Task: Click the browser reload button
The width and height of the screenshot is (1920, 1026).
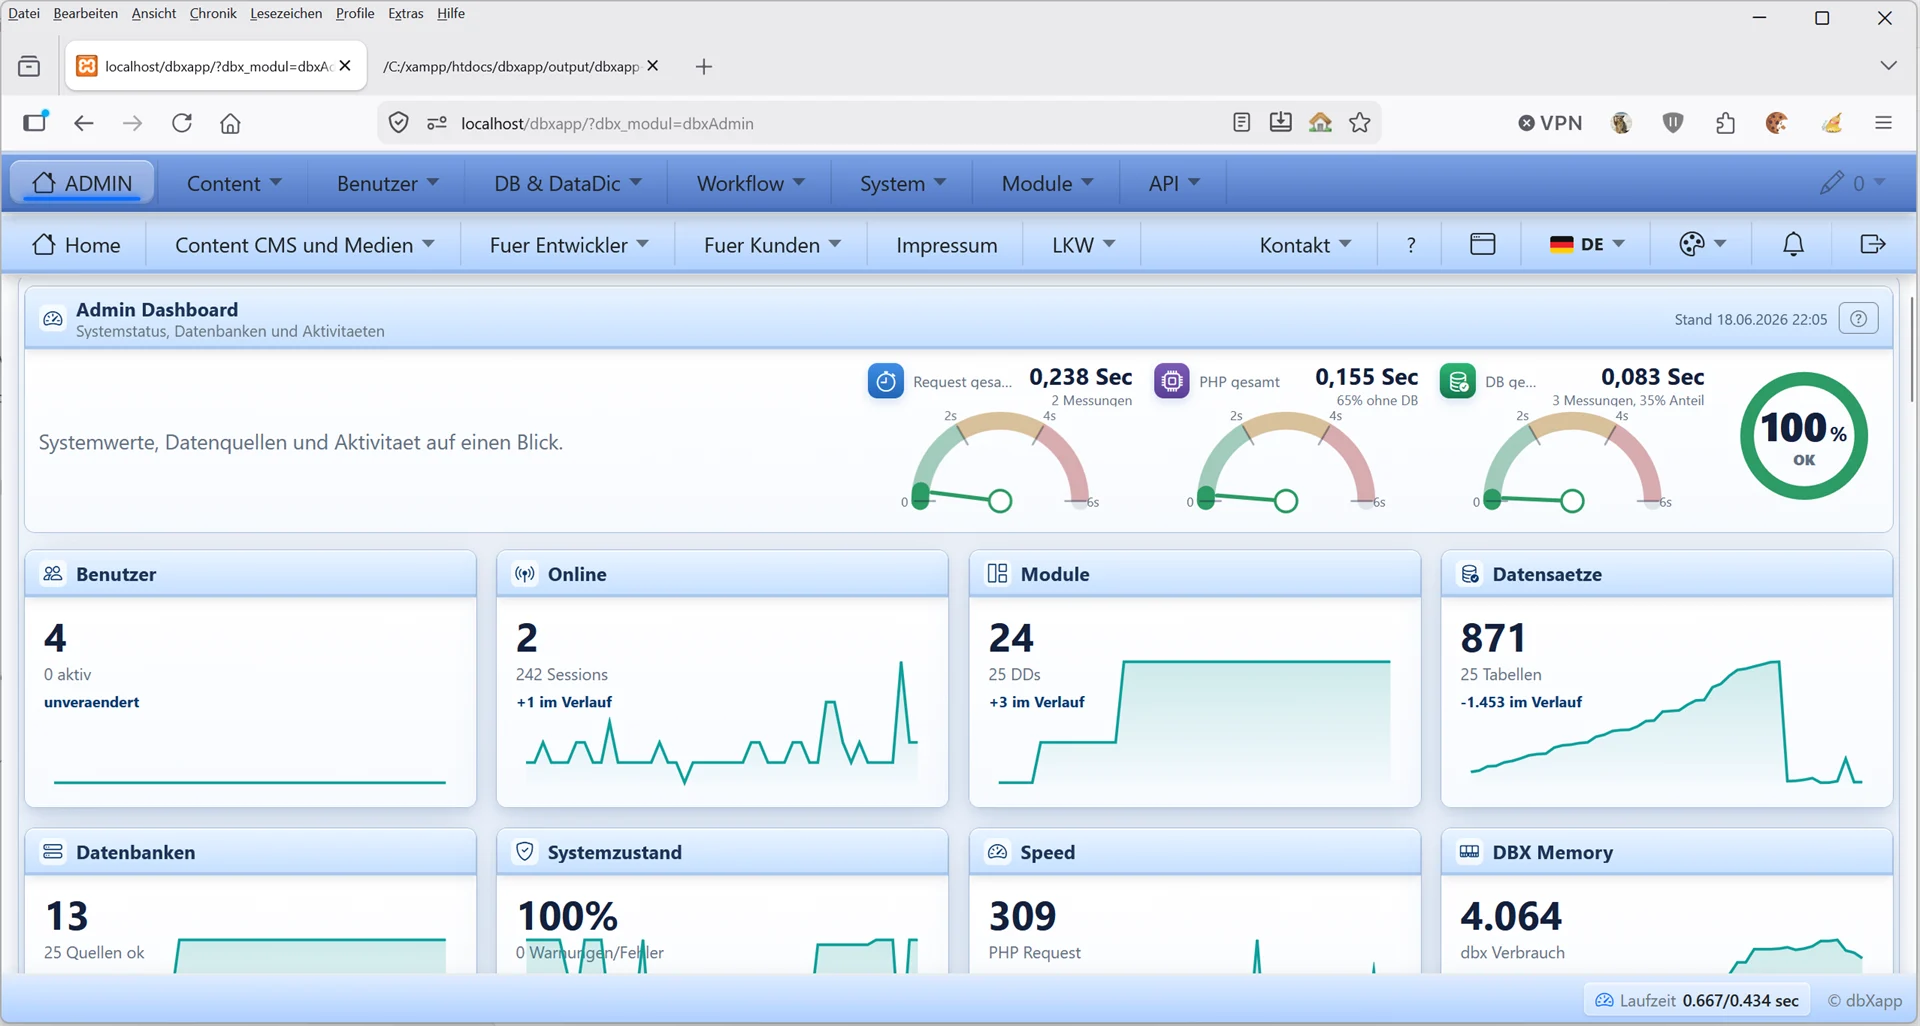Action: point(182,123)
